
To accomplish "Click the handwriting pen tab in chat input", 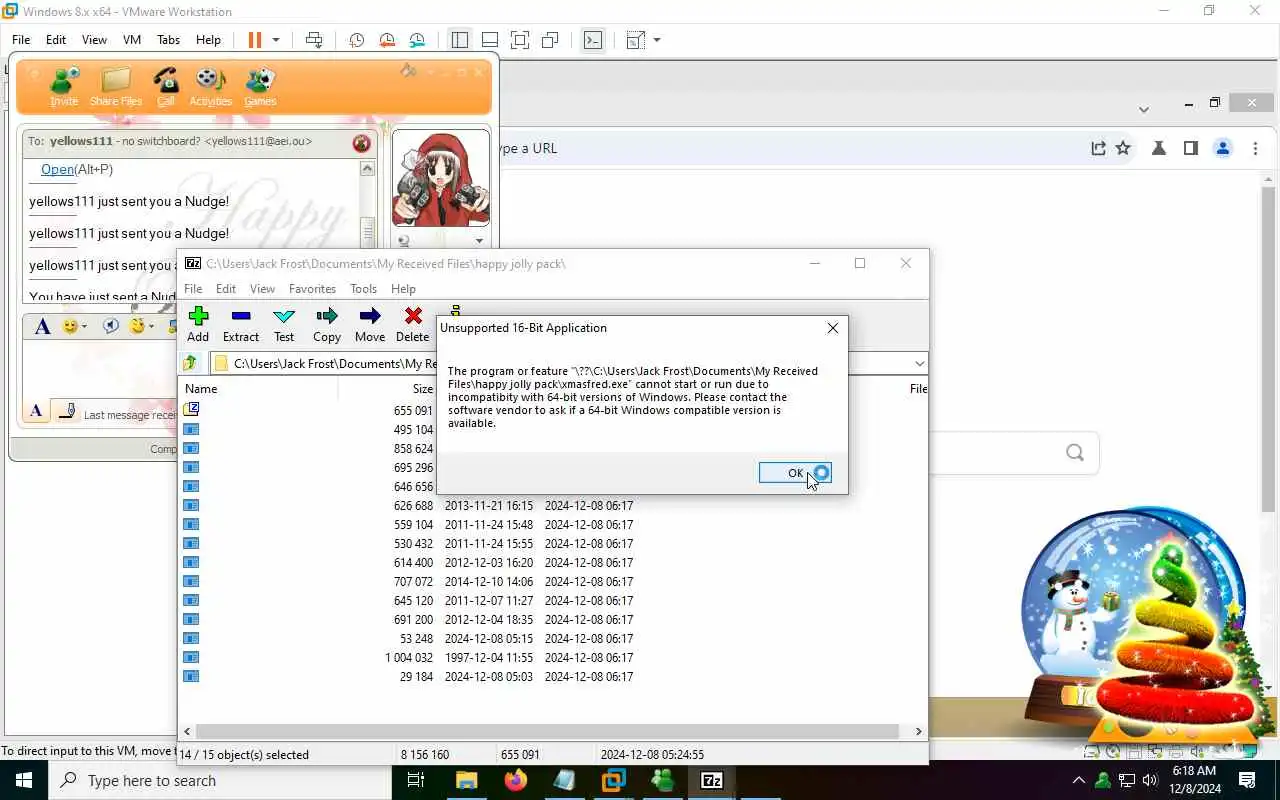I will coord(66,411).
